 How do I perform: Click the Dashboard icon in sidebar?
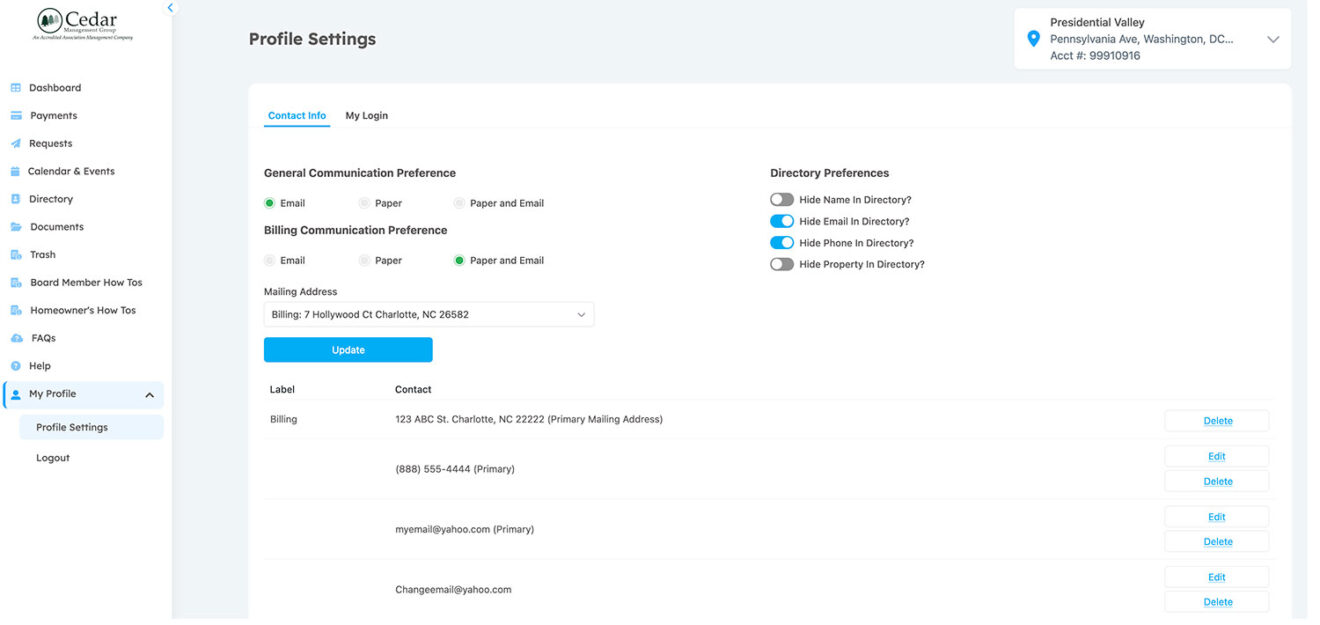point(16,88)
